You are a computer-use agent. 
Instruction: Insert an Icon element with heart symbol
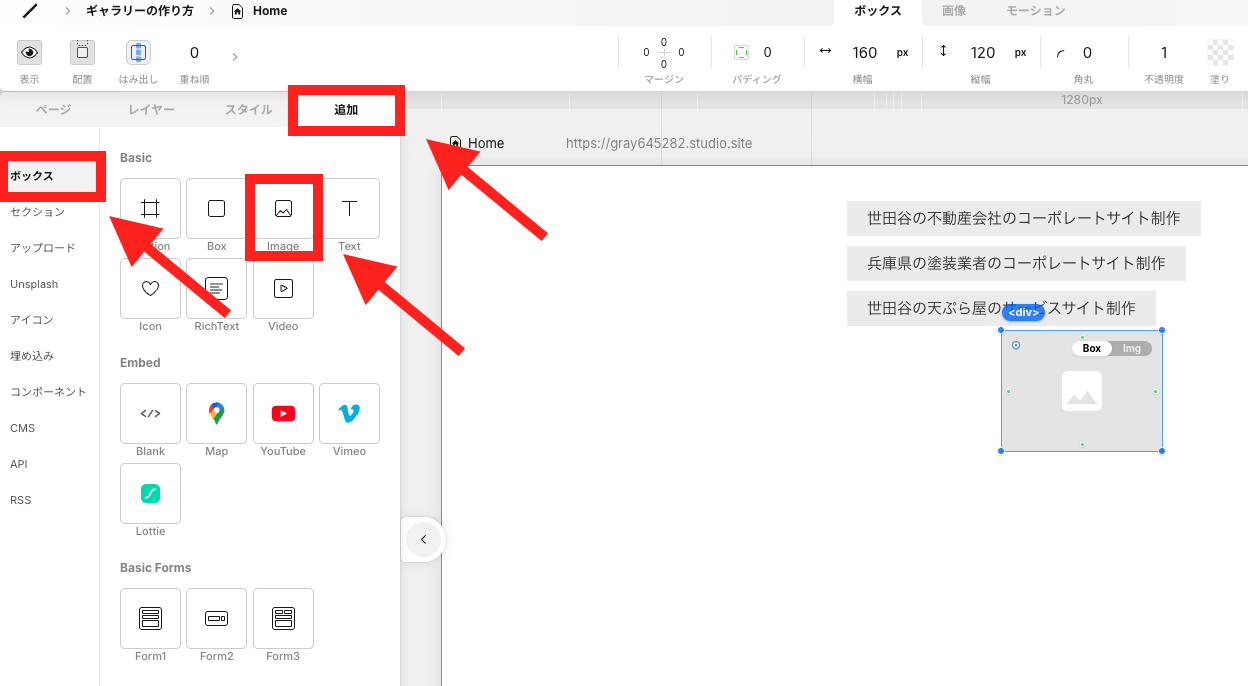pyautogui.click(x=150, y=289)
